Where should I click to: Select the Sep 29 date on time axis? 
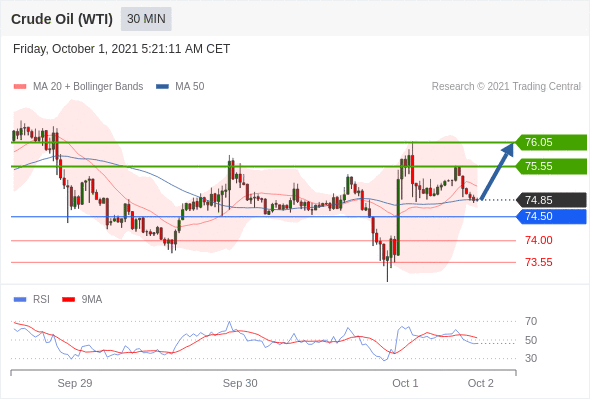pos(75,383)
